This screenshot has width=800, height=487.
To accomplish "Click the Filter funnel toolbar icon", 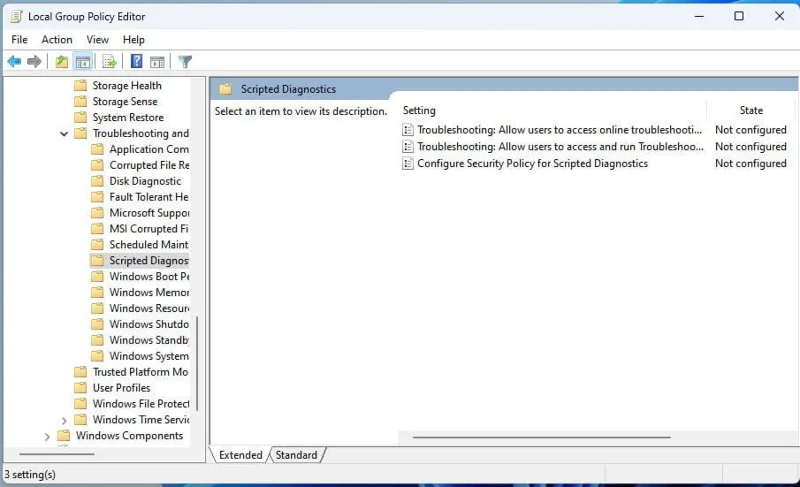I will click(185, 62).
